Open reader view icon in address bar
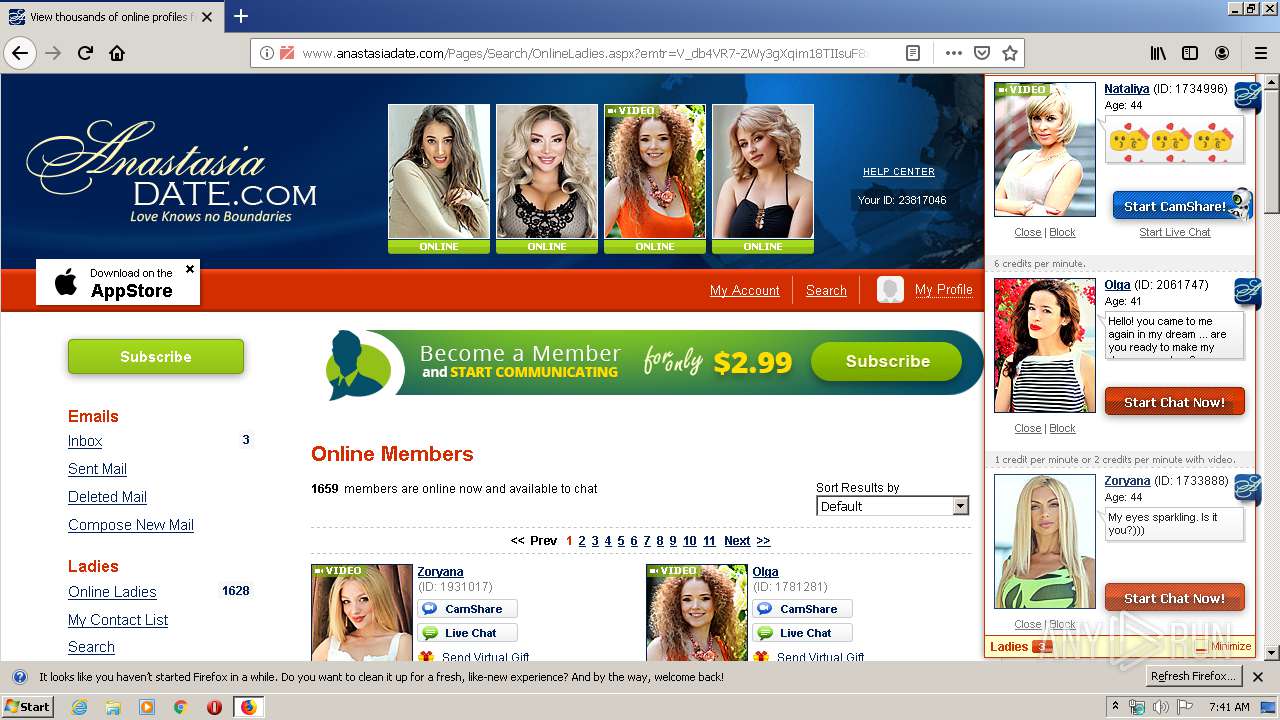This screenshot has height=720, width=1280. tap(912, 53)
